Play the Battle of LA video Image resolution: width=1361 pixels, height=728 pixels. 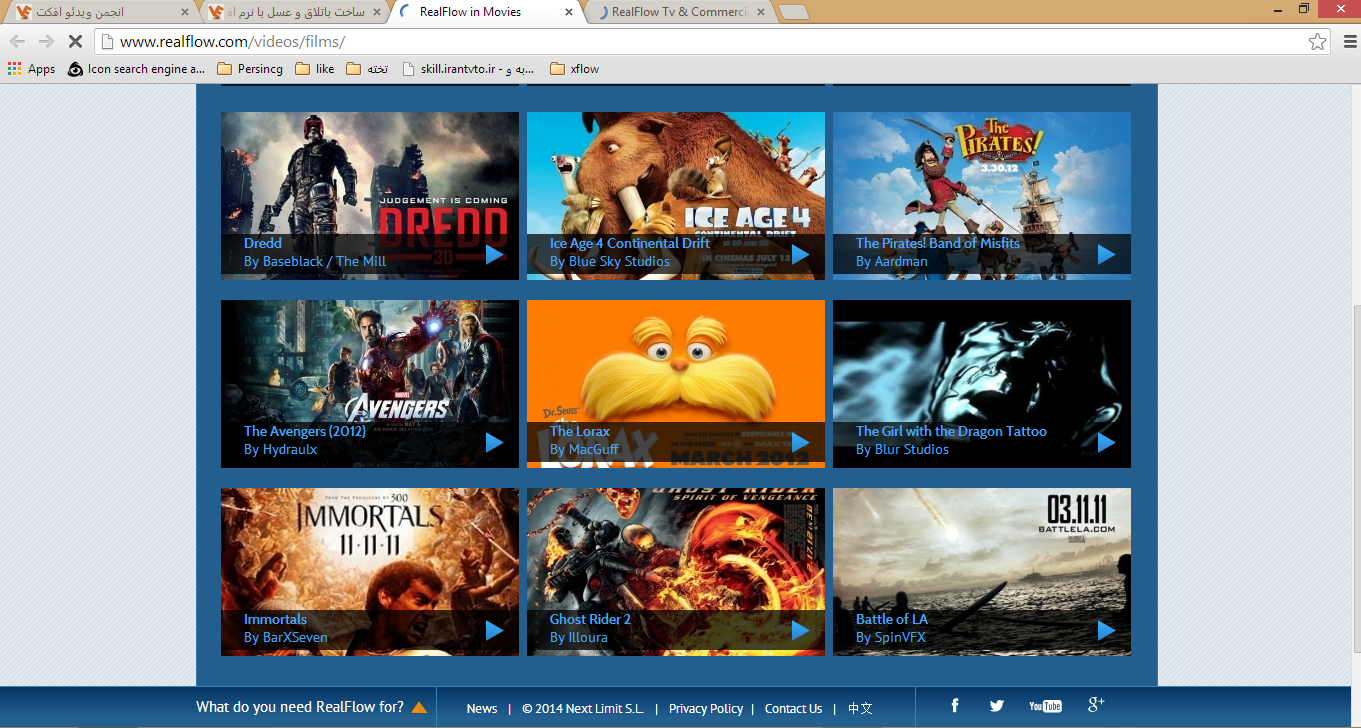[x=1106, y=630]
